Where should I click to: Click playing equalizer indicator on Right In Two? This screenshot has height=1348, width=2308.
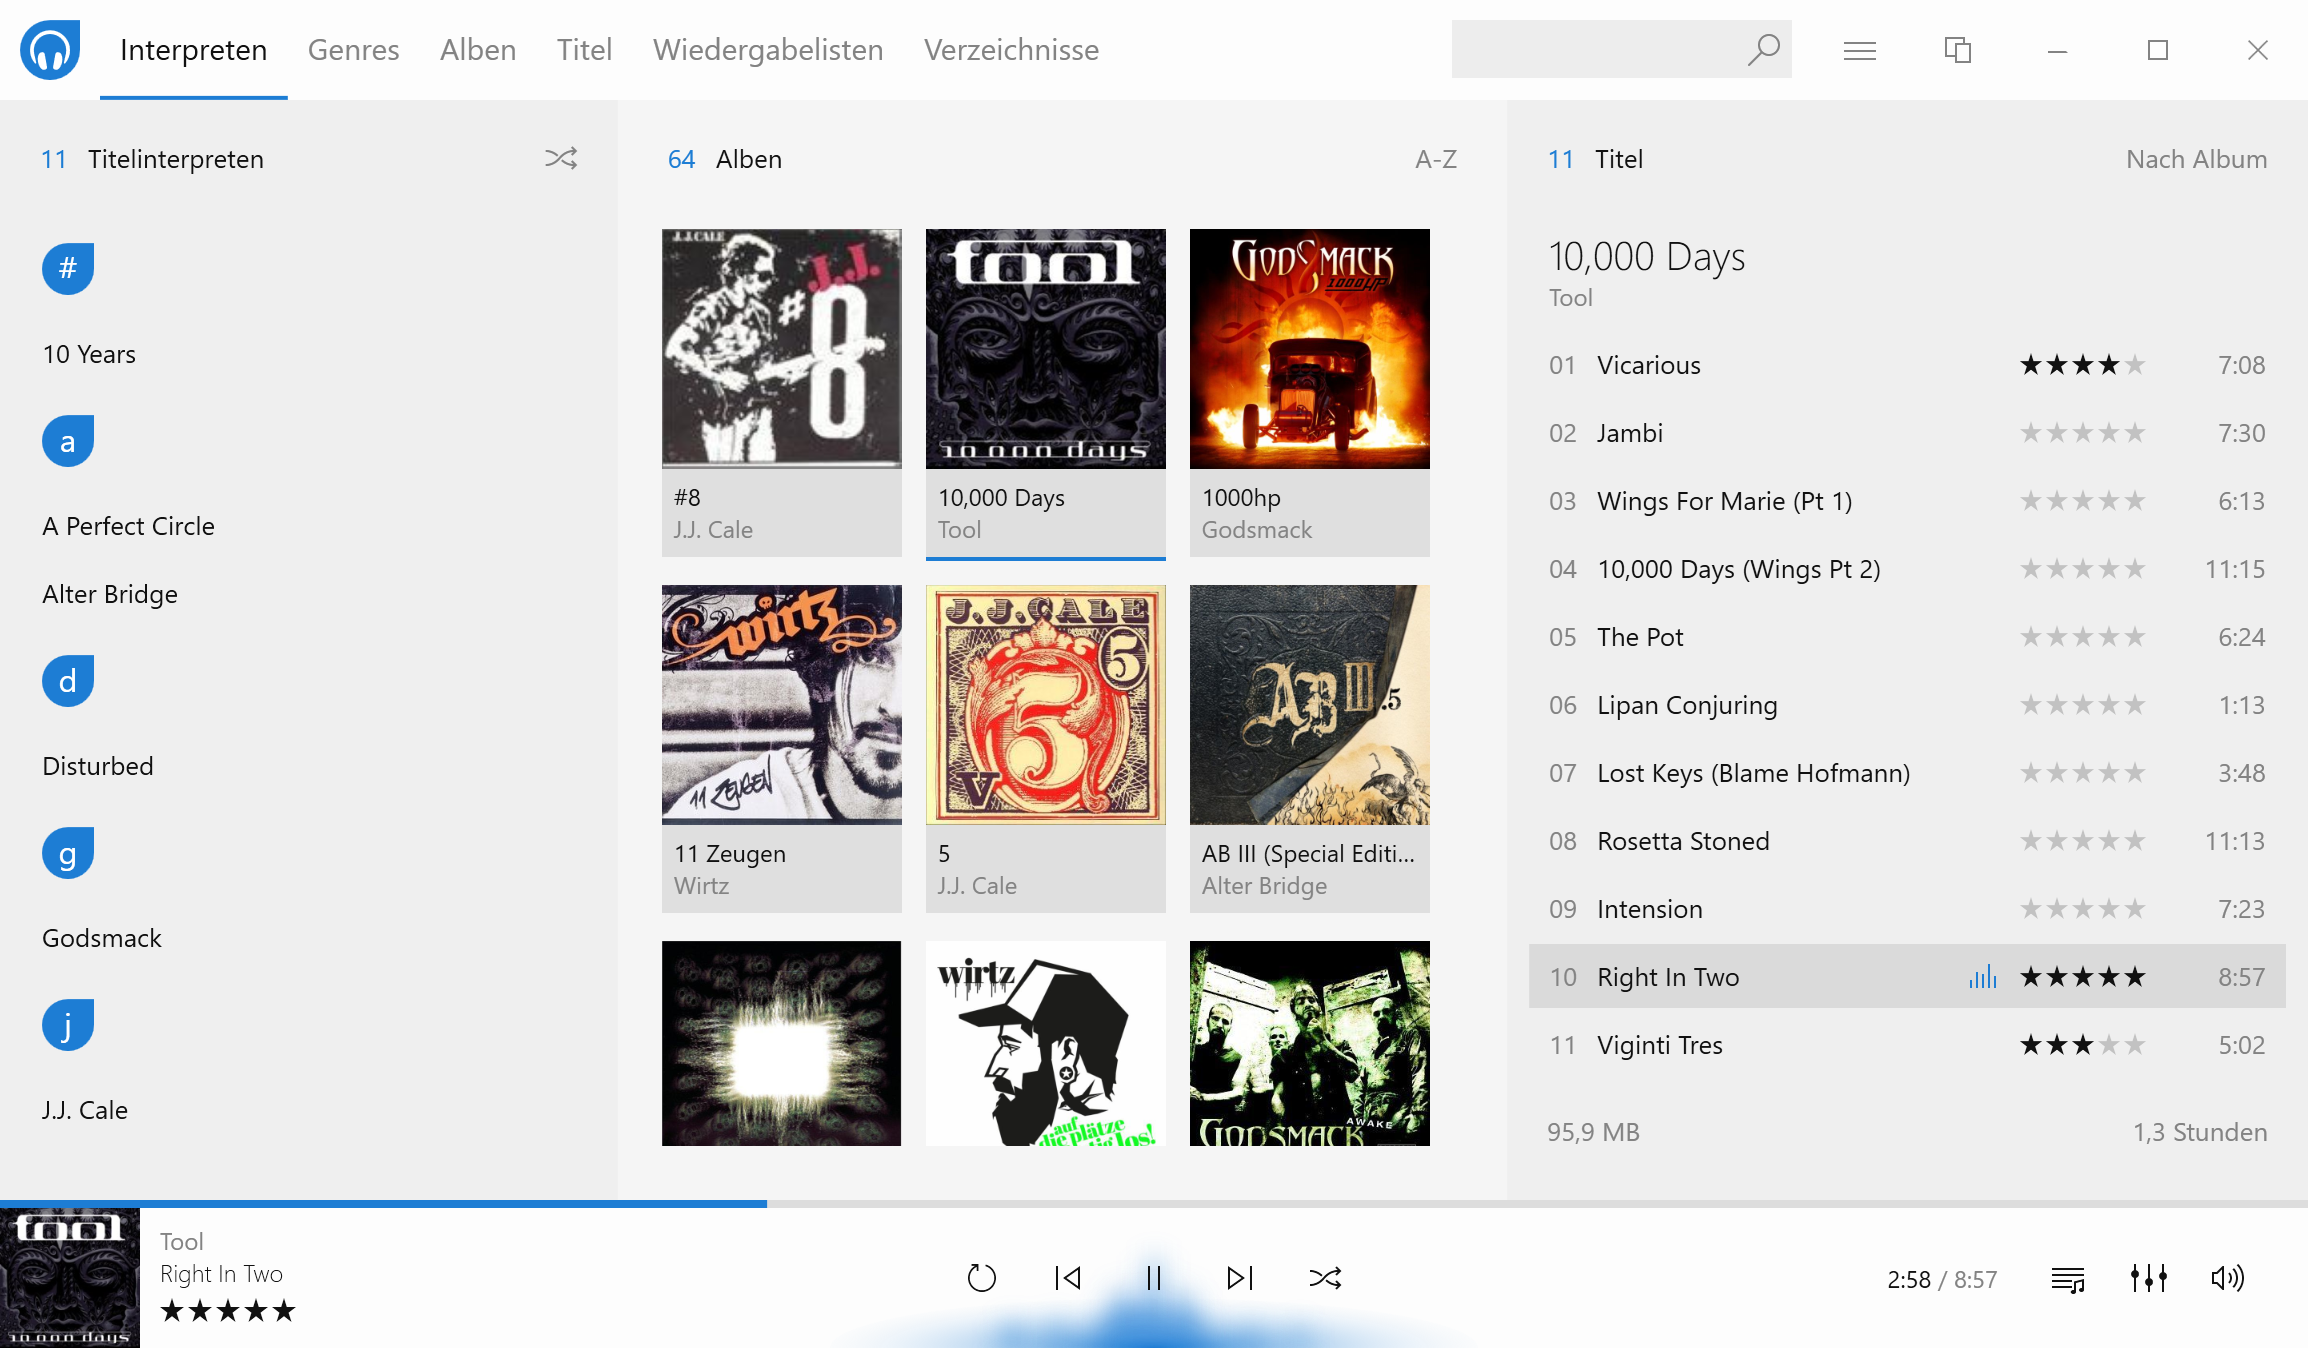tap(1983, 977)
